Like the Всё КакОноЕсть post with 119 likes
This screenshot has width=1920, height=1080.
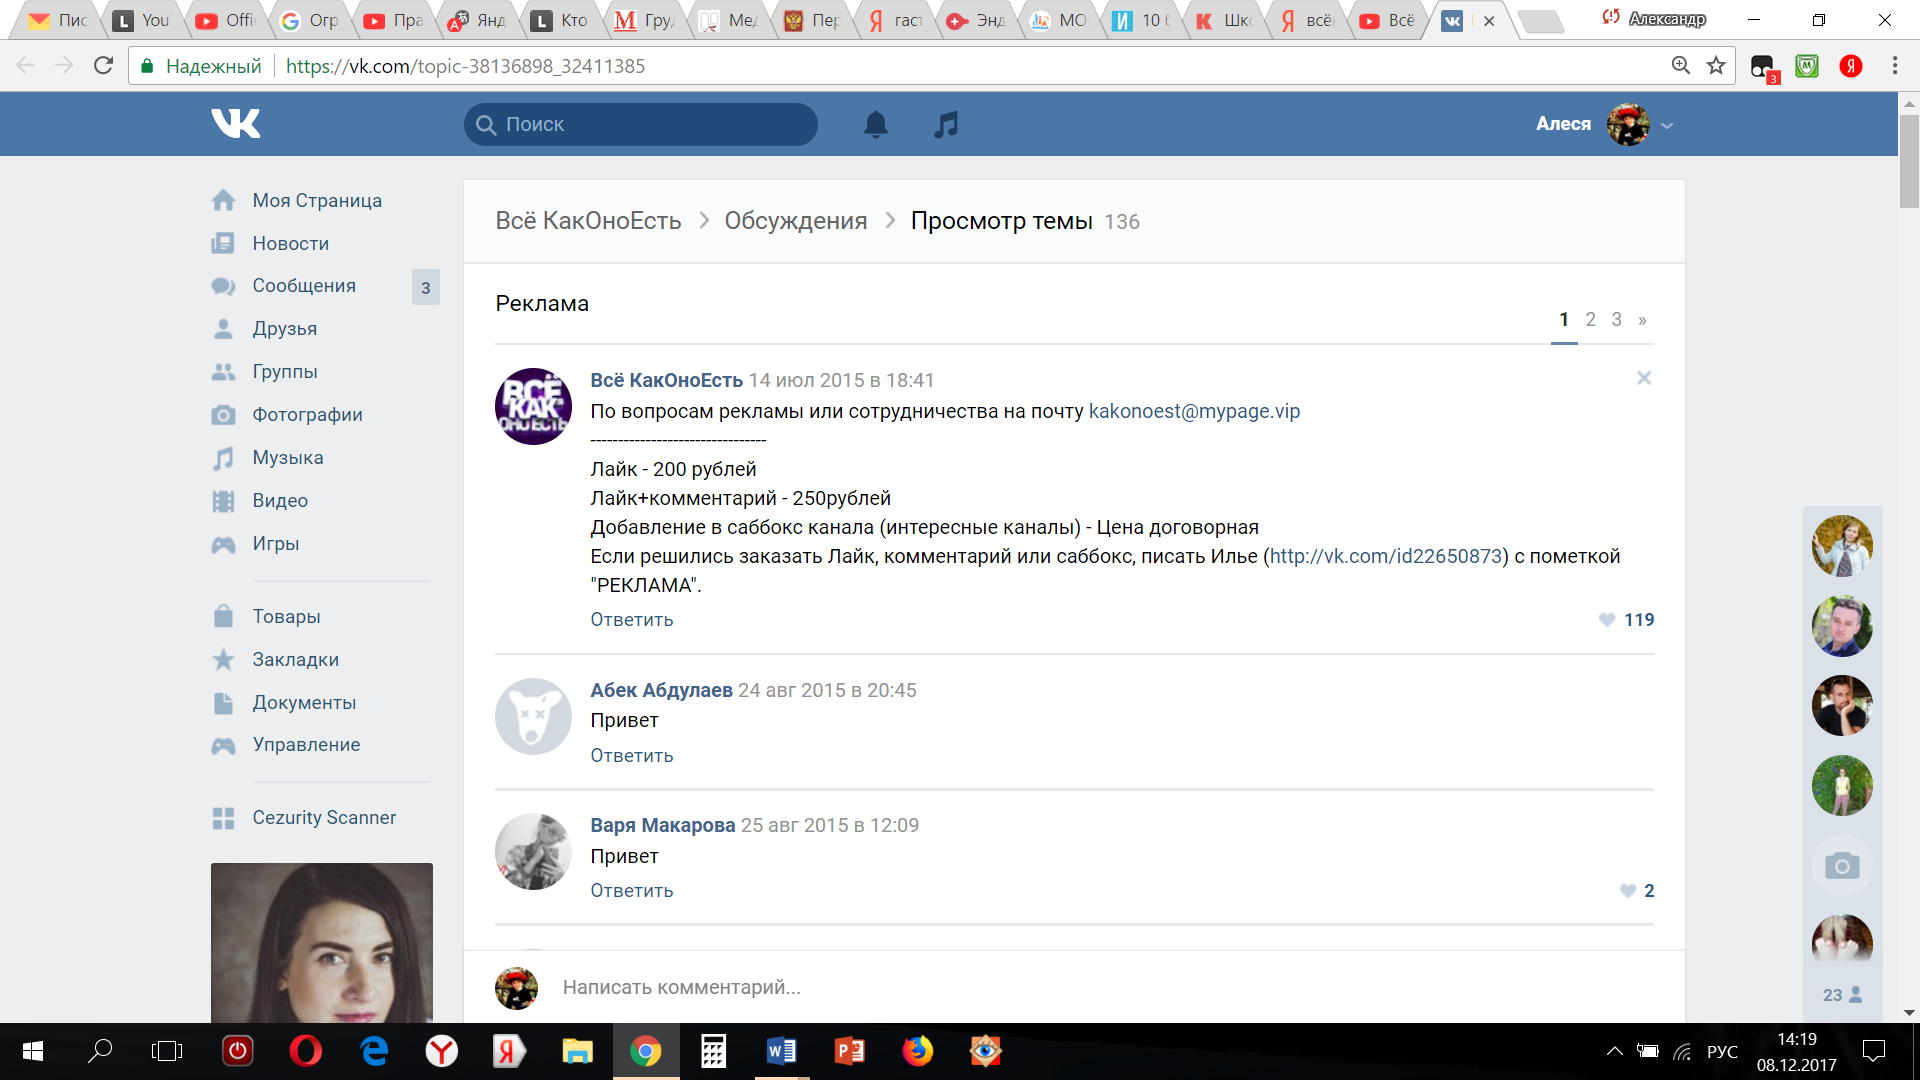[1607, 620]
